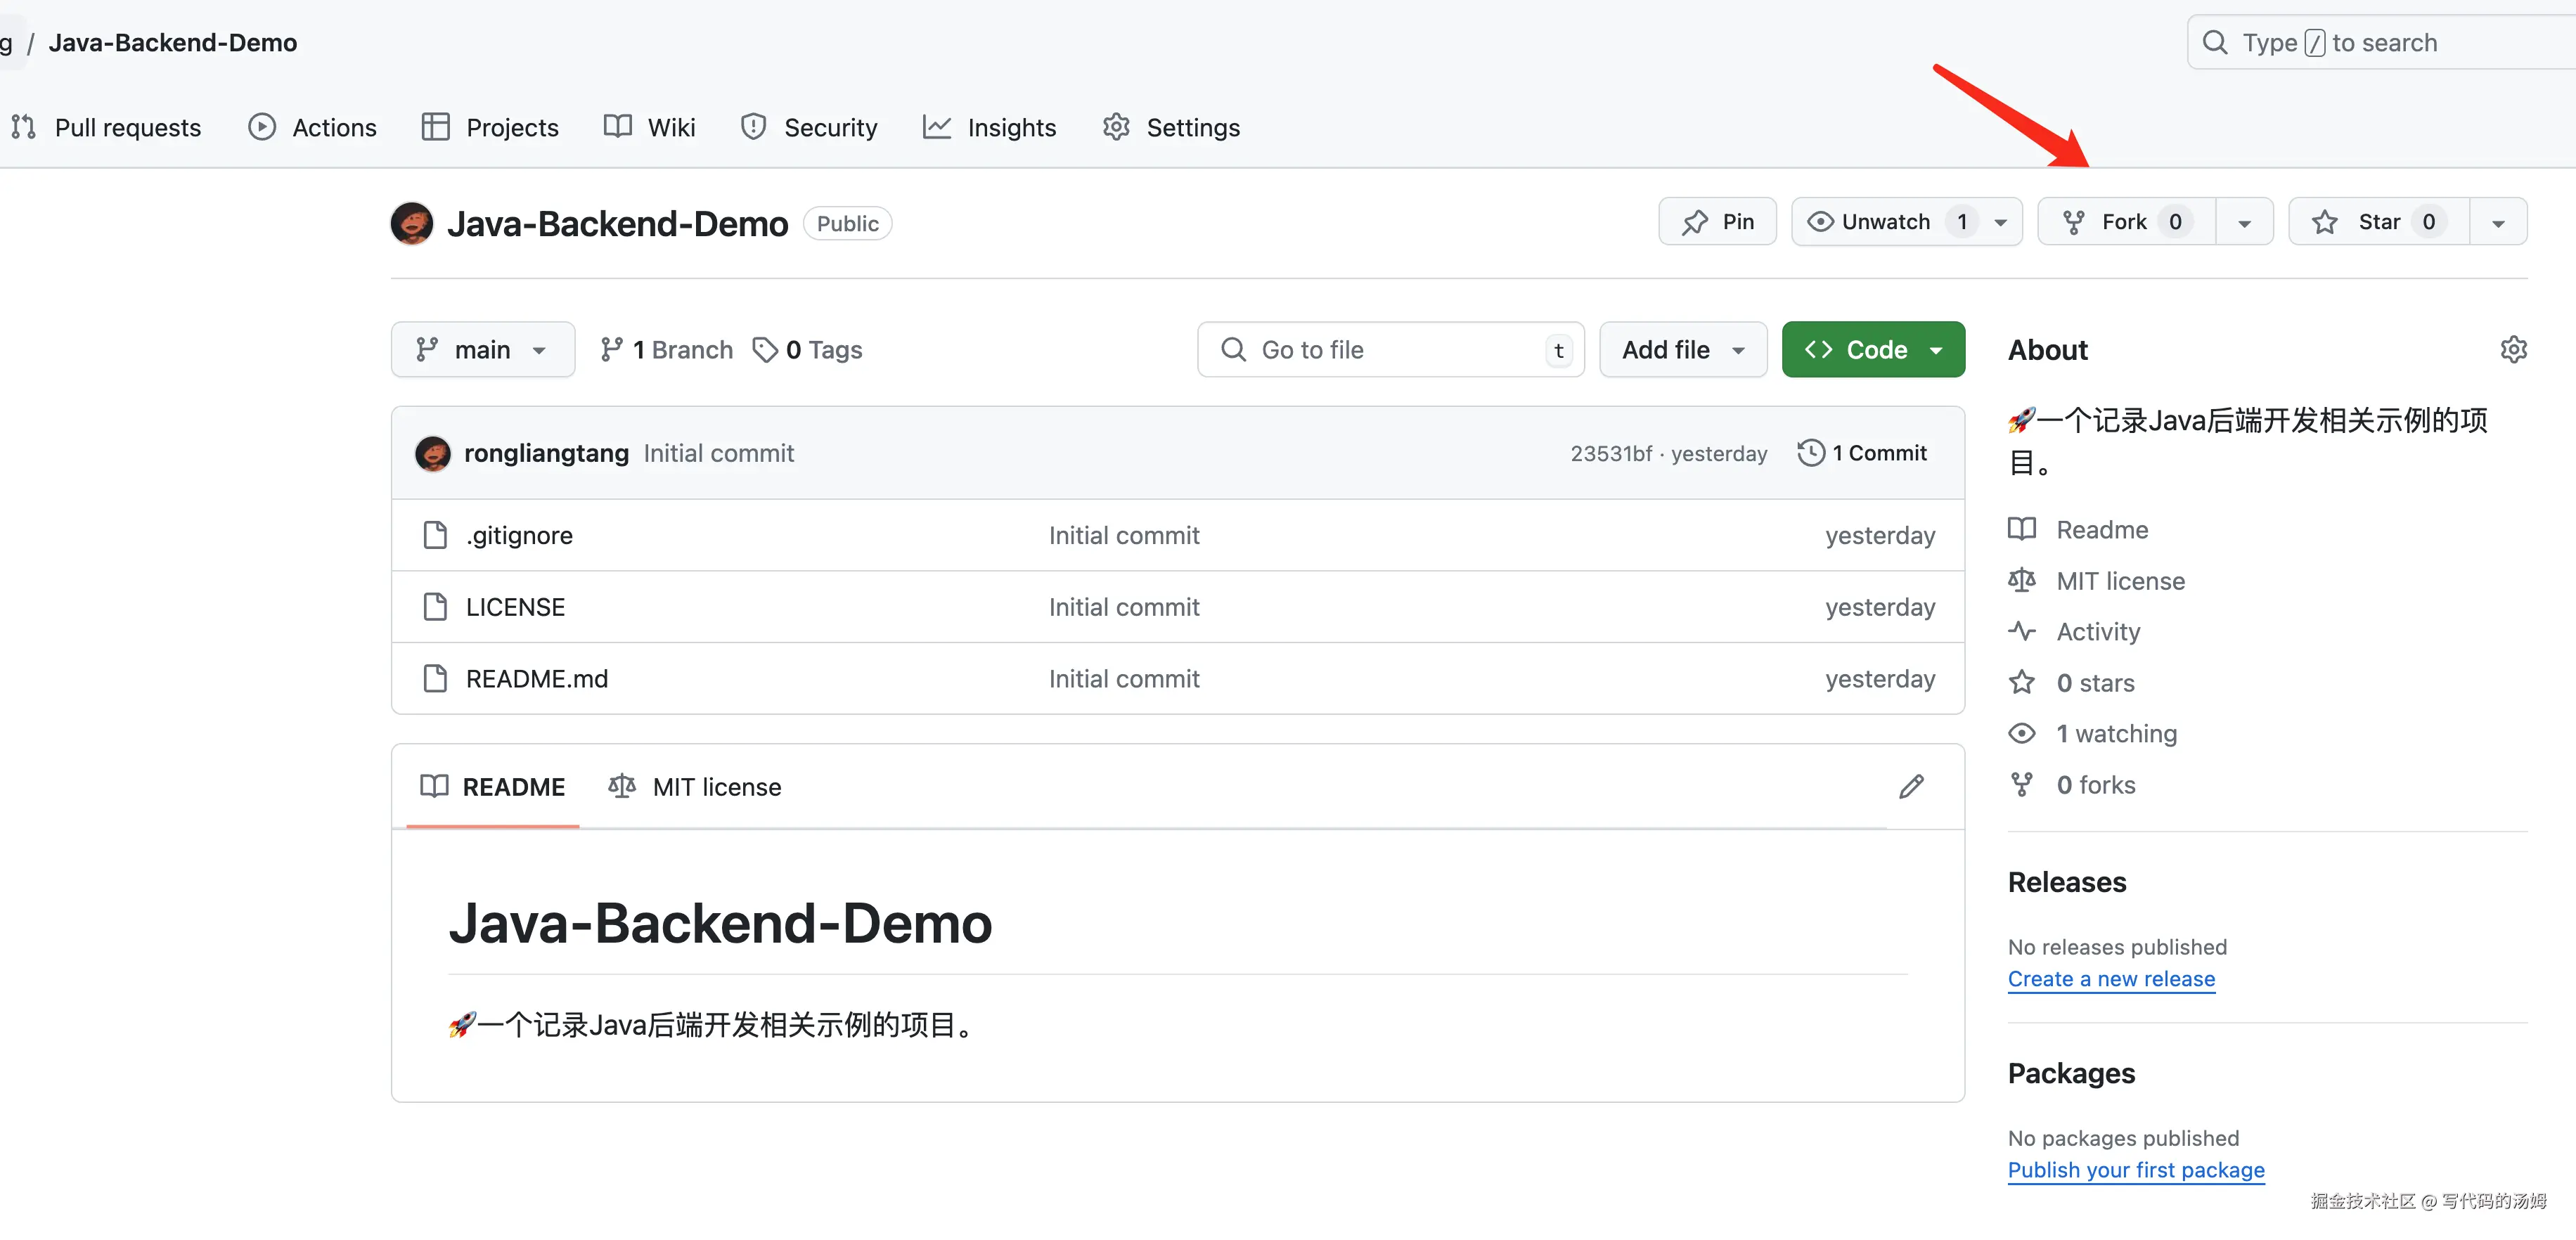The width and height of the screenshot is (2576, 1240).
Task: Open the README.md file
Action: click(x=536, y=679)
